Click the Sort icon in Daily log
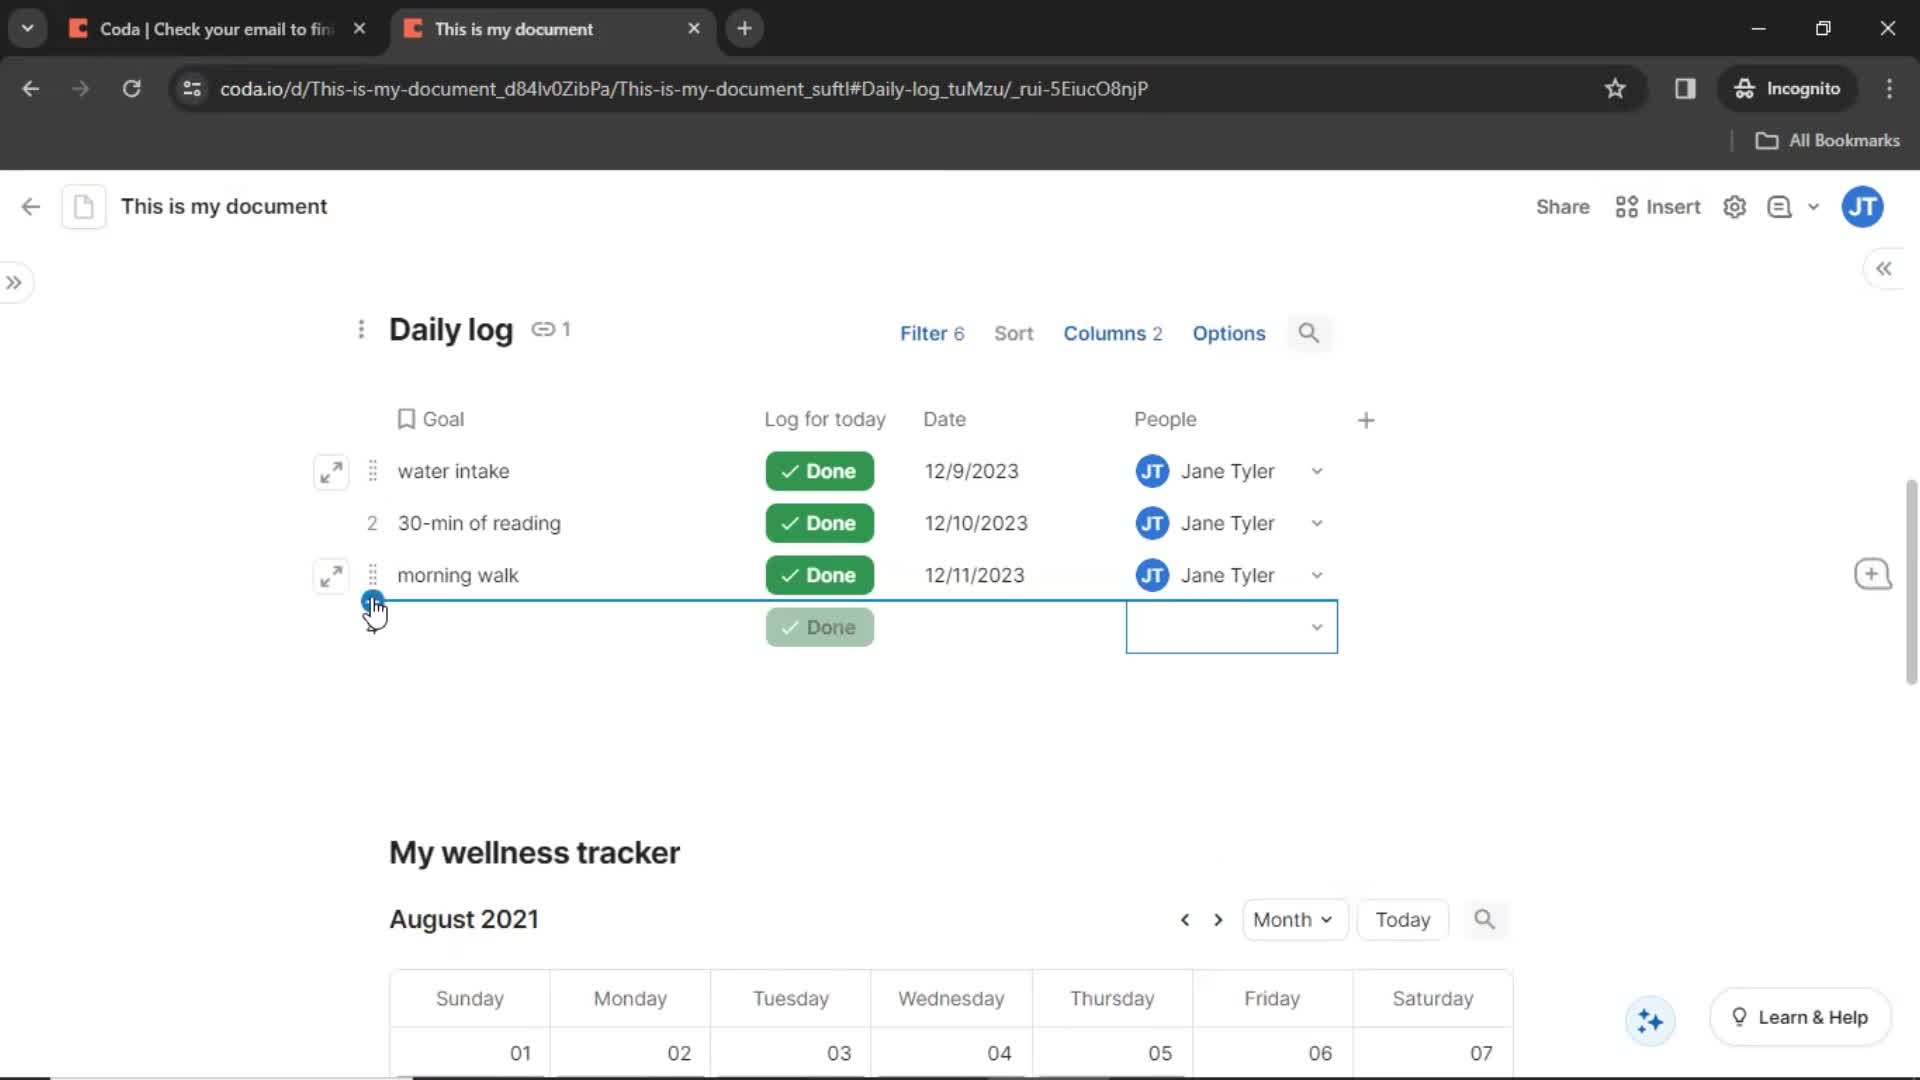The width and height of the screenshot is (1920, 1080). (x=1013, y=332)
